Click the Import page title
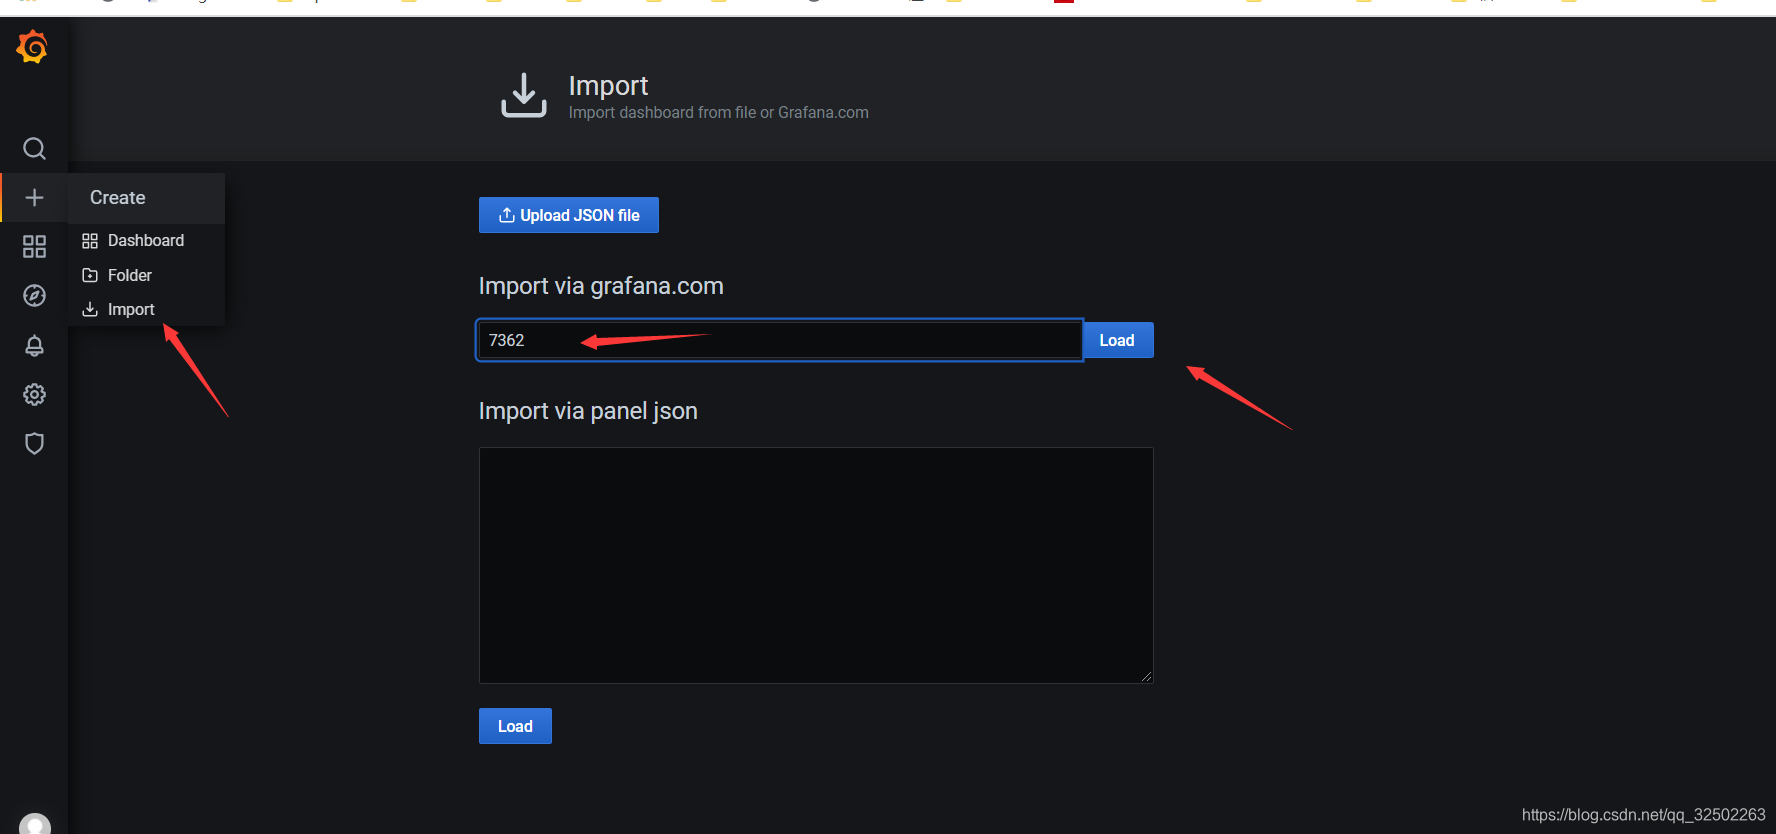 click(x=608, y=86)
